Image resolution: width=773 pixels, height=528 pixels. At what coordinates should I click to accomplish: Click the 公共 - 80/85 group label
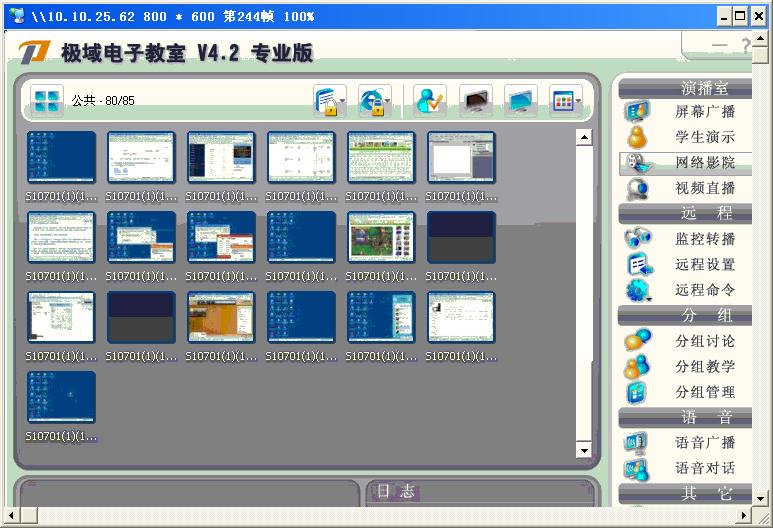pos(103,101)
